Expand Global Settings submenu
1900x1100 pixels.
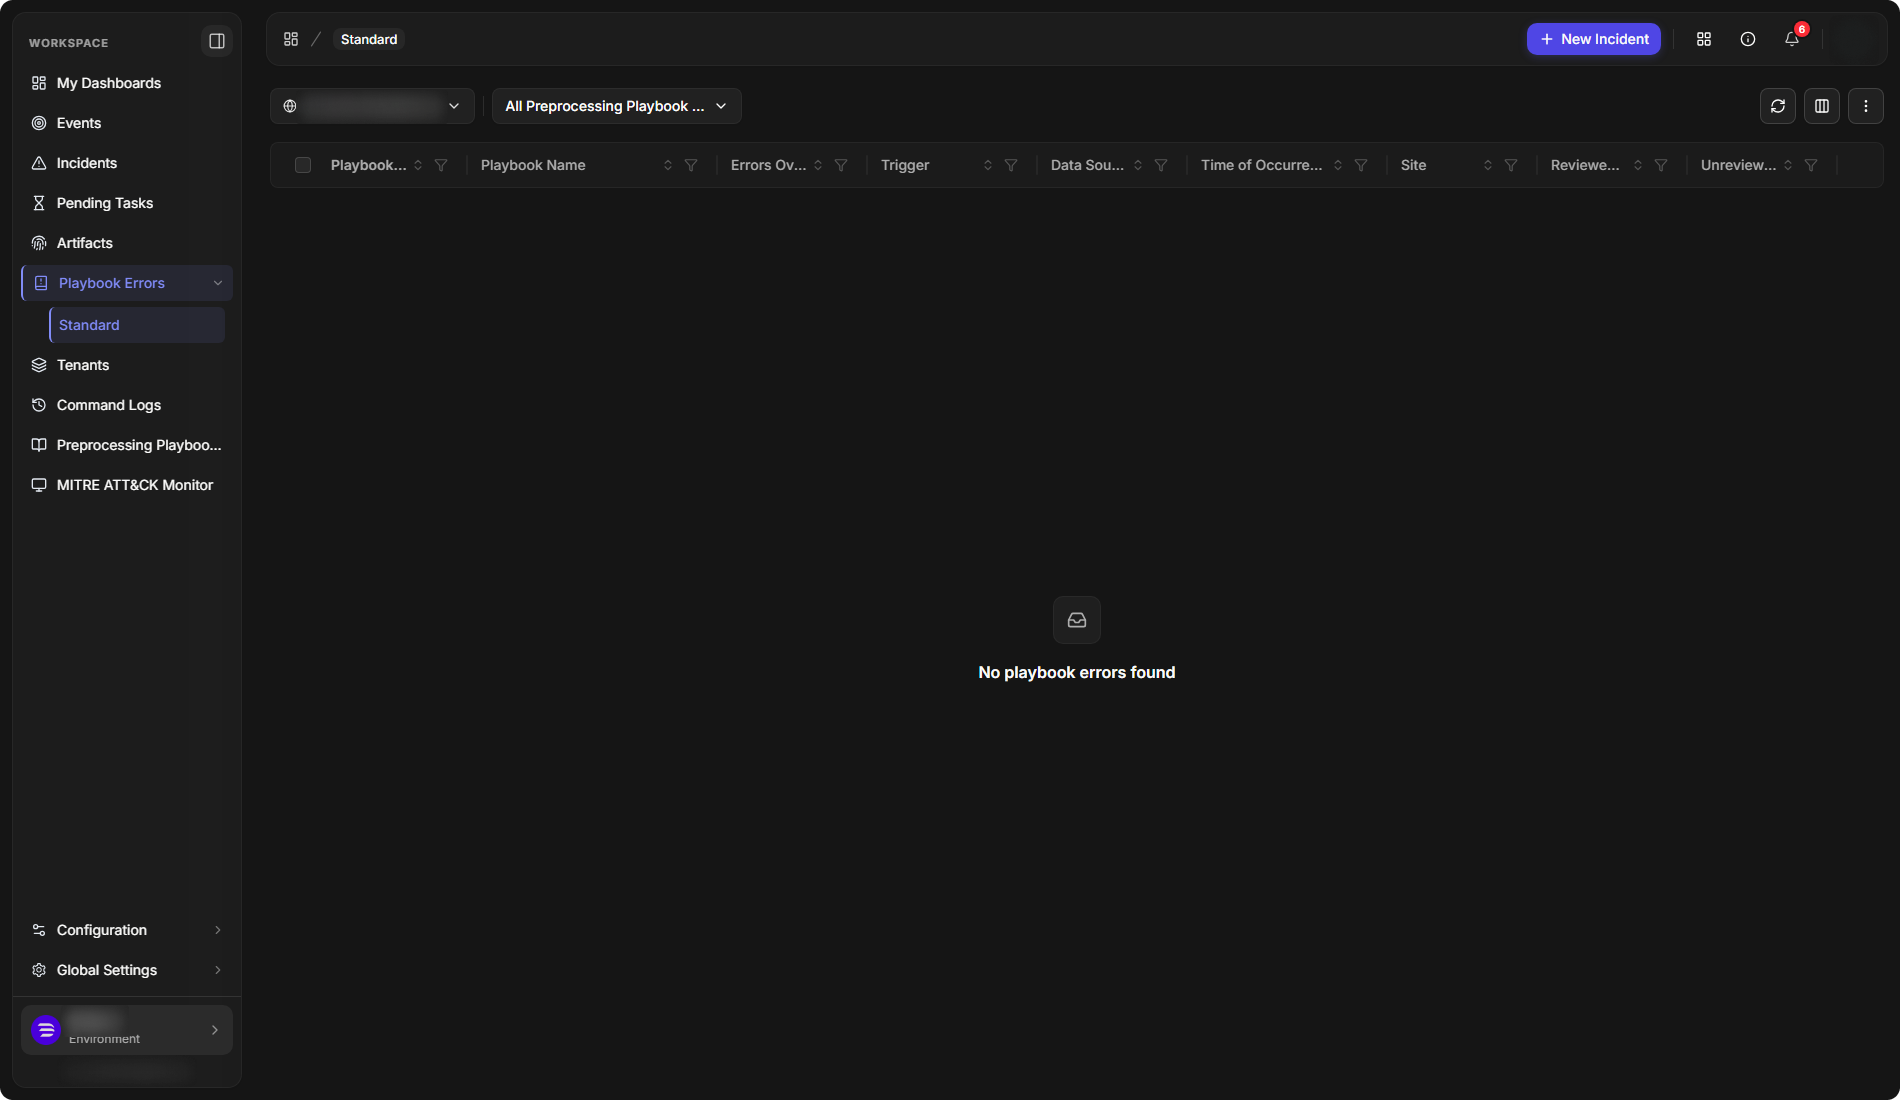pyautogui.click(x=127, y=970)
